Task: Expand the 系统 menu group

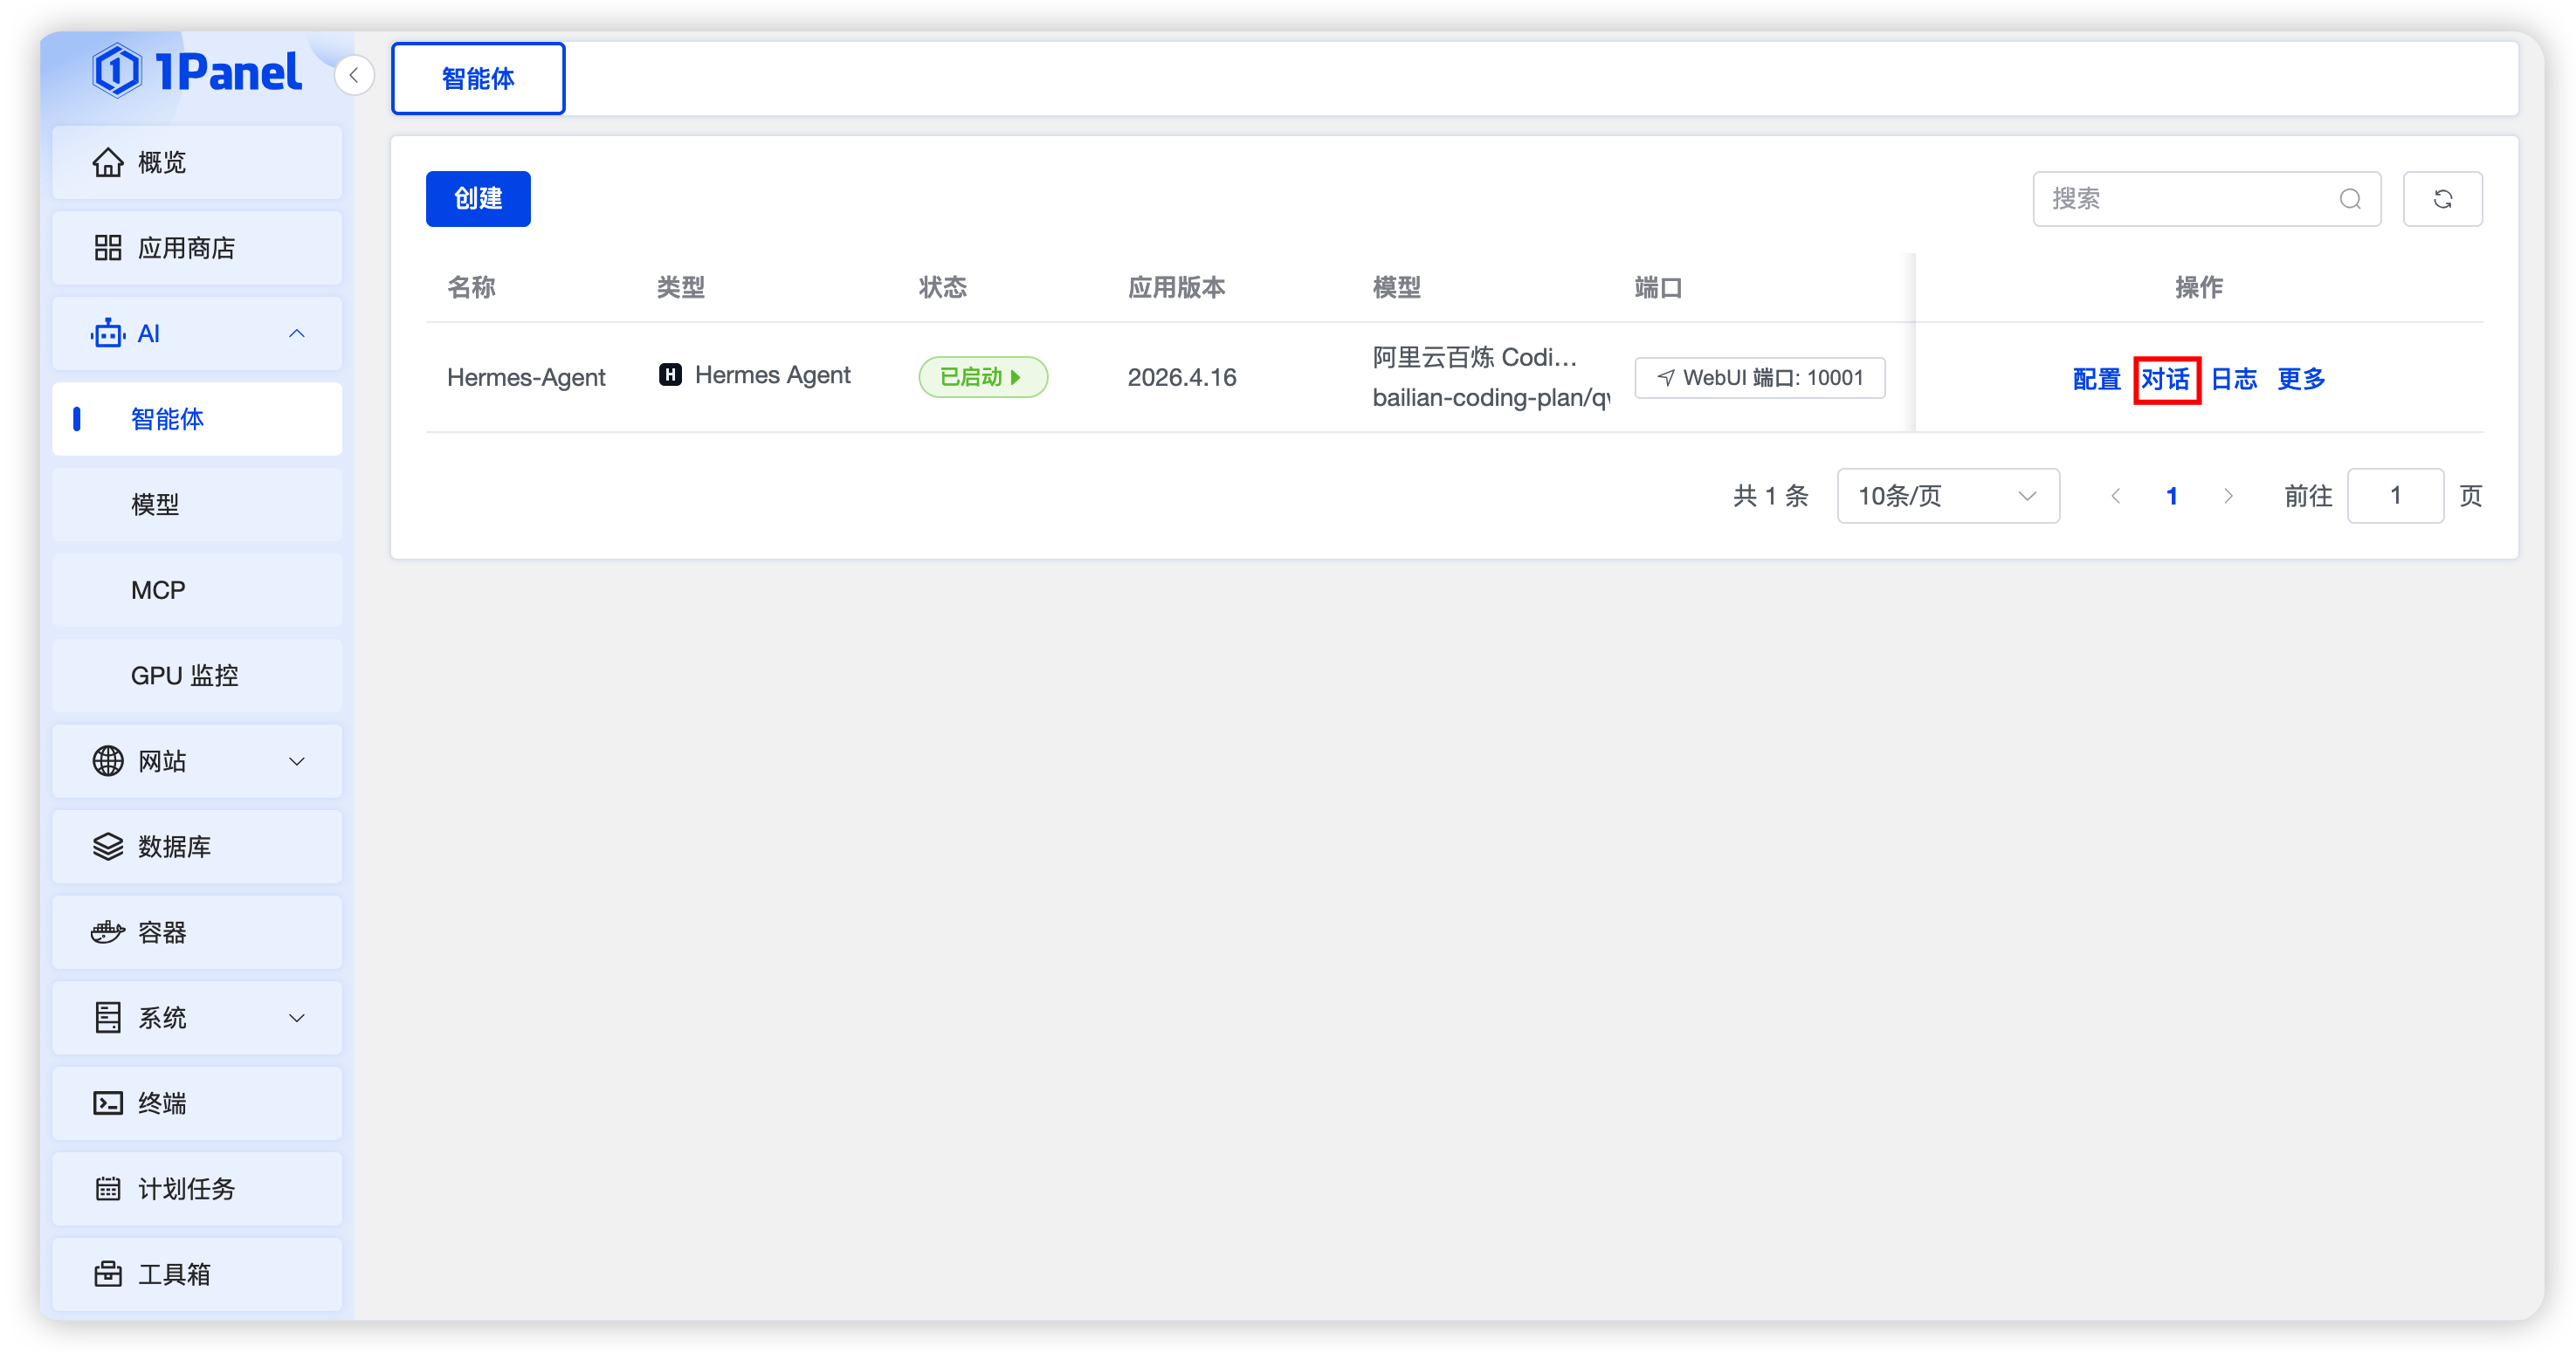Action: tap(197, 1018)
